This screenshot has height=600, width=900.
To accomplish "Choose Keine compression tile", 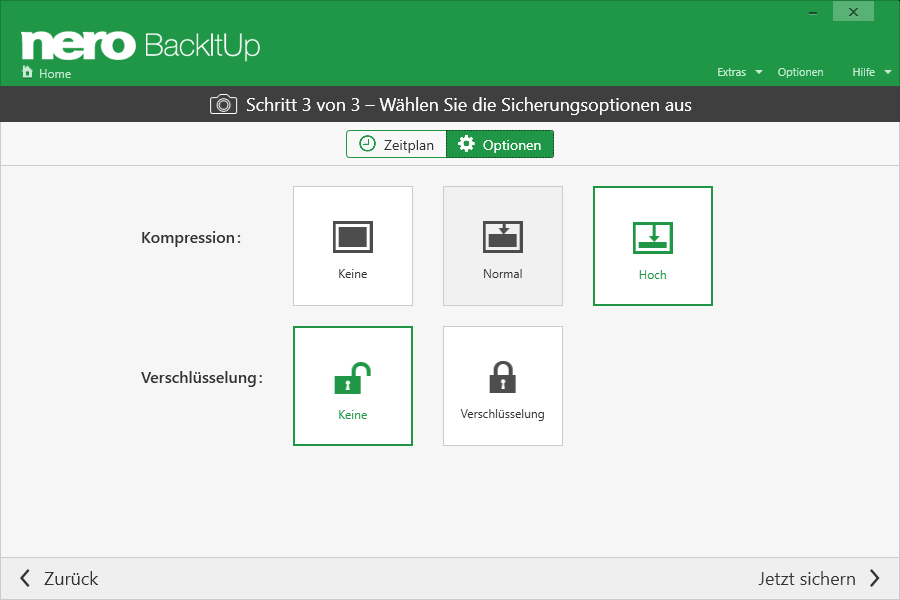I will point(353,246).
